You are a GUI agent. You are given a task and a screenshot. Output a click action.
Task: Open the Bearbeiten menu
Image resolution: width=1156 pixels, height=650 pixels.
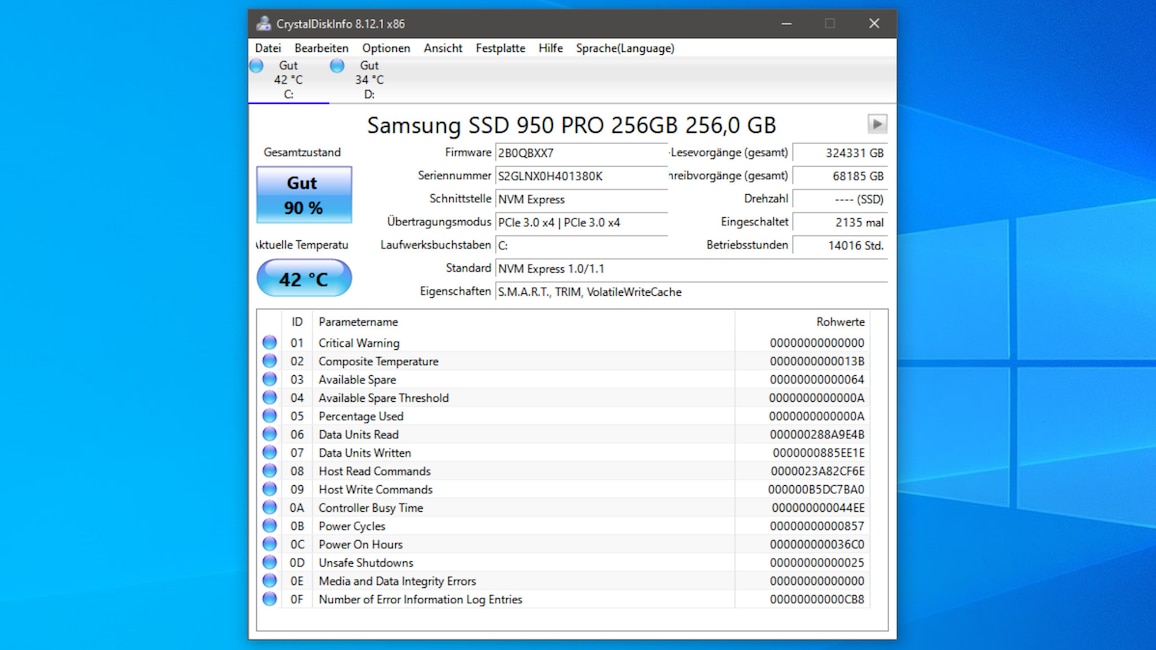pyautogui.click(x=321, y=48)
